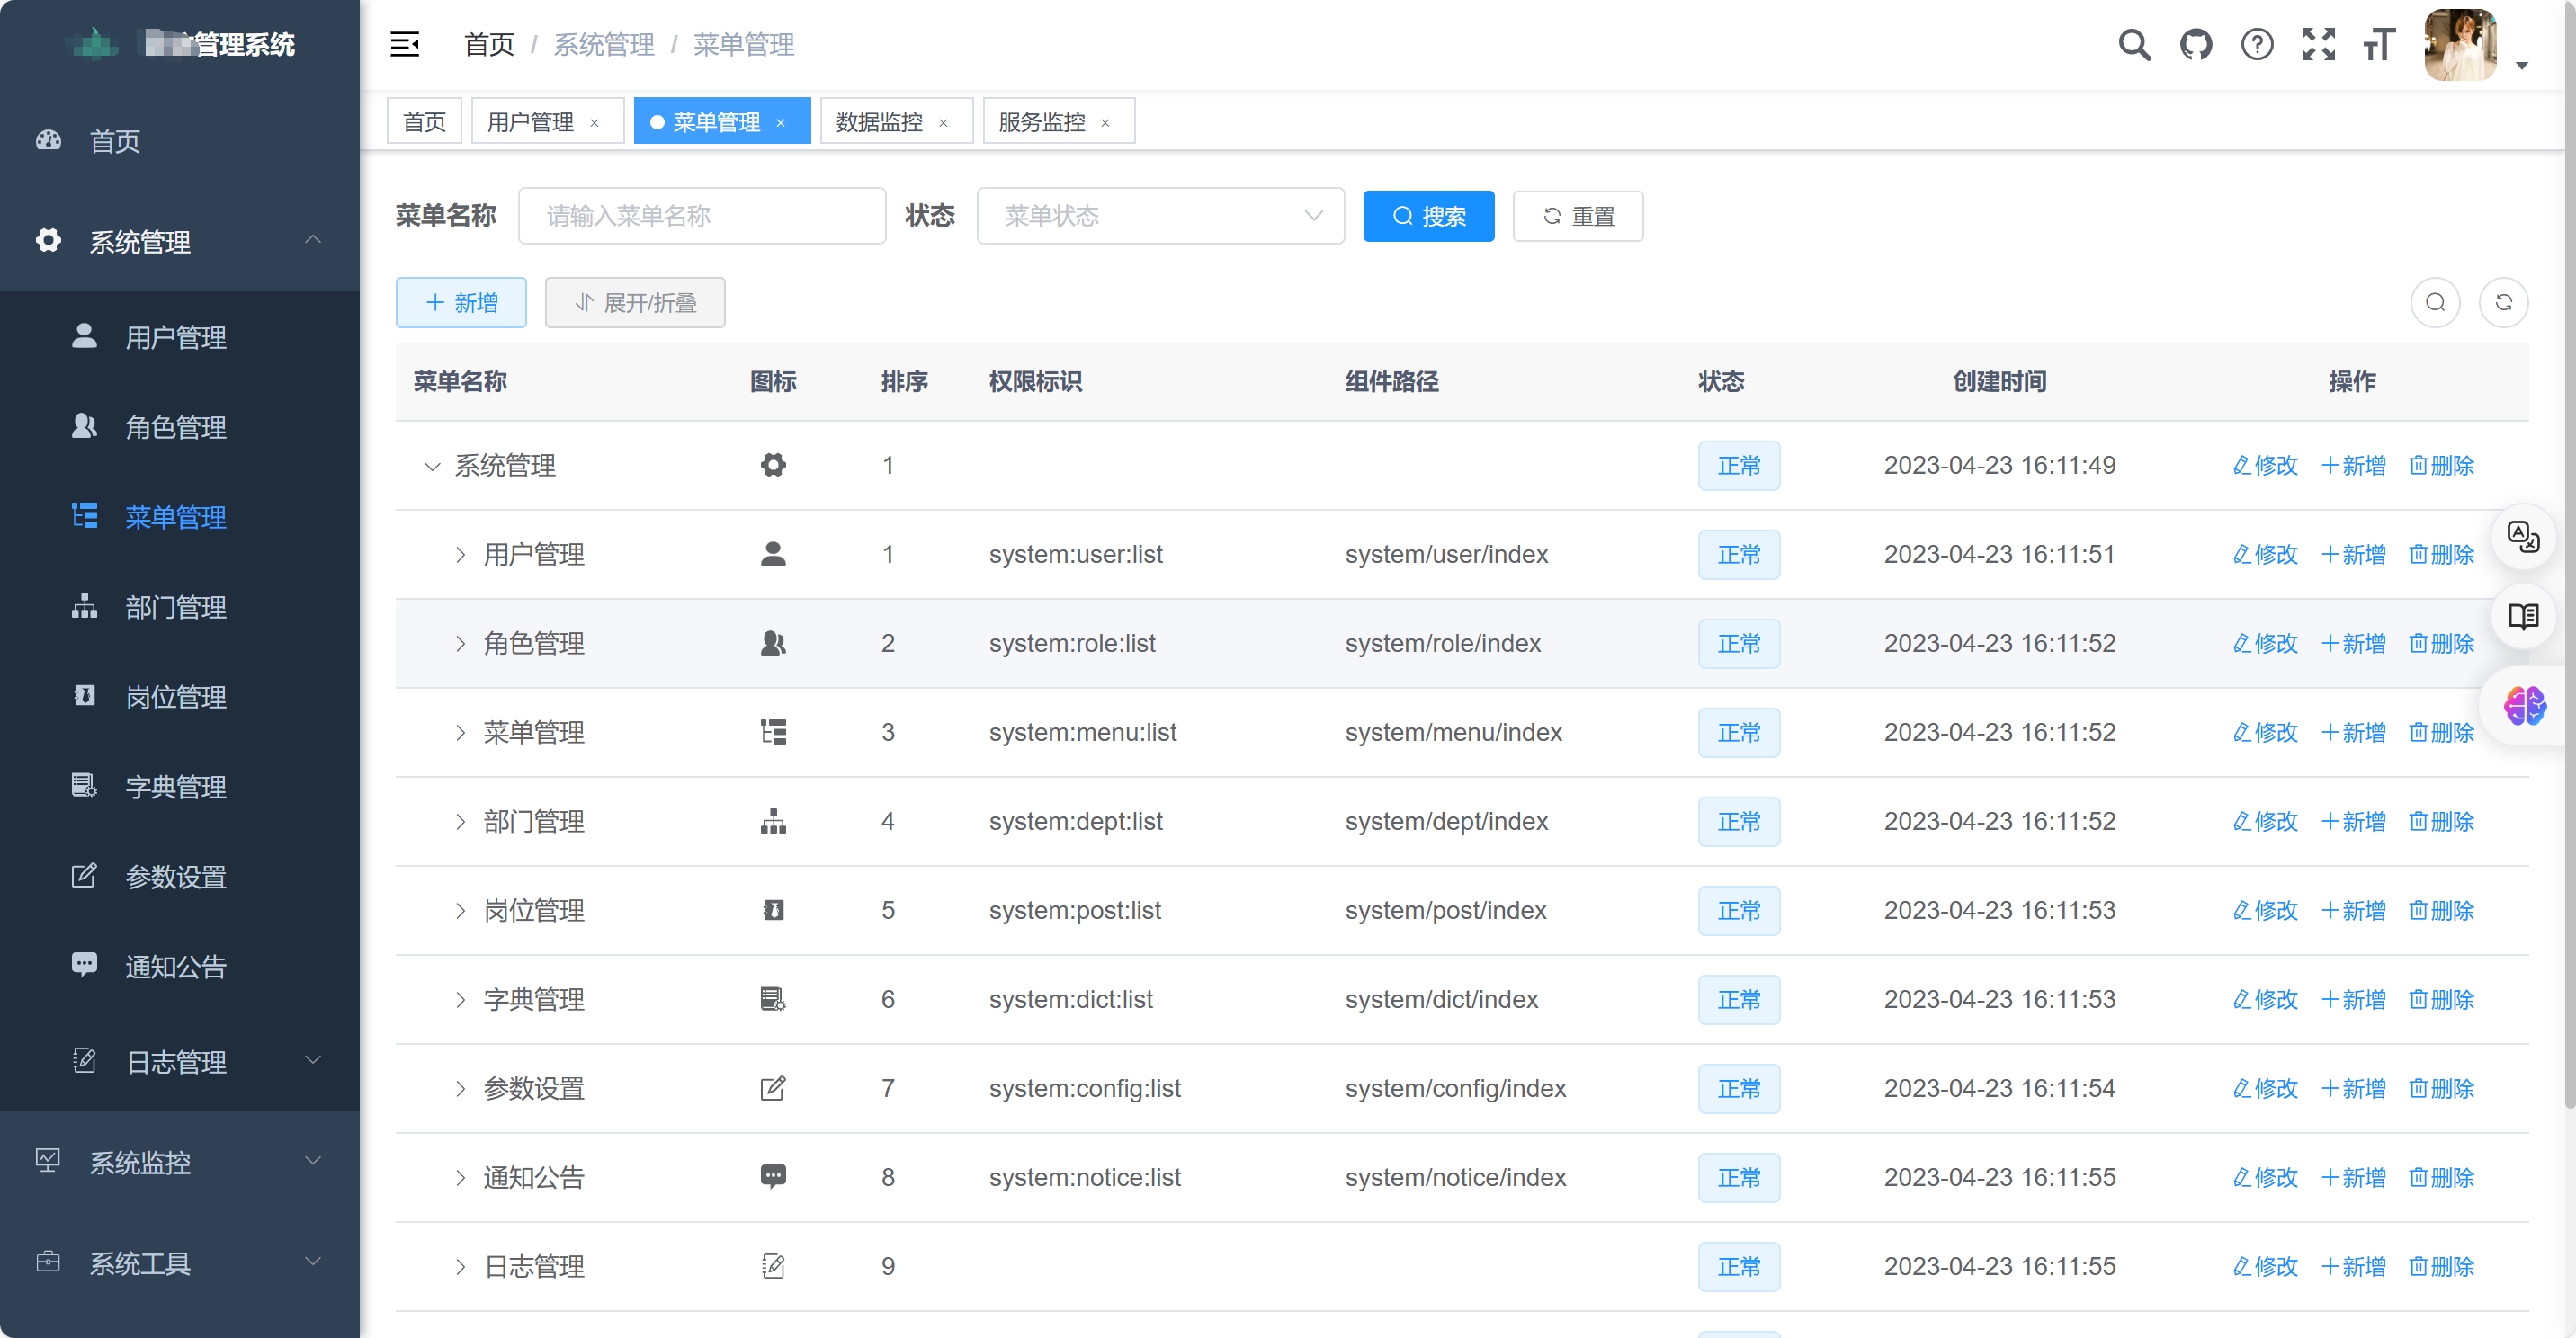Click the avatar dropdown caret
This screenshot has height=1338, width=2576.
coord(2522,66)
